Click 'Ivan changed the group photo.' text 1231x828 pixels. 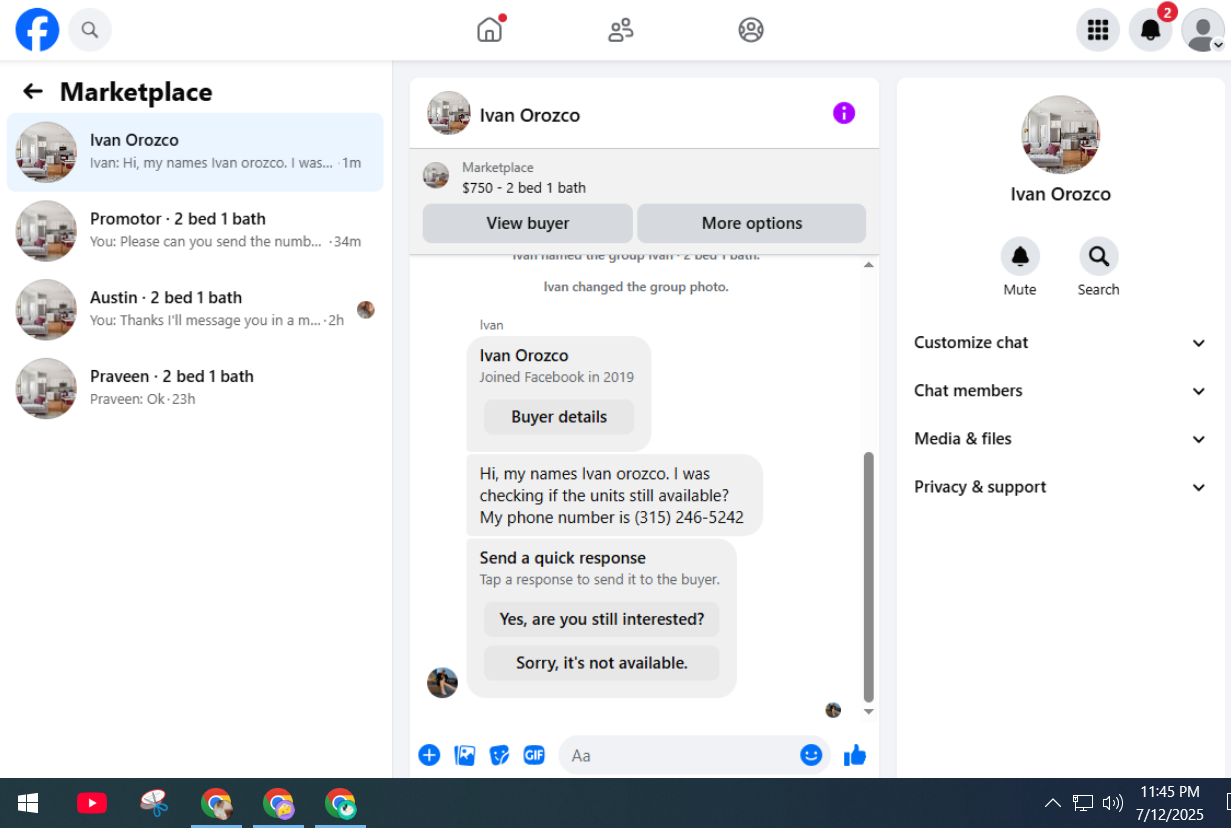(x=636, y=287)
